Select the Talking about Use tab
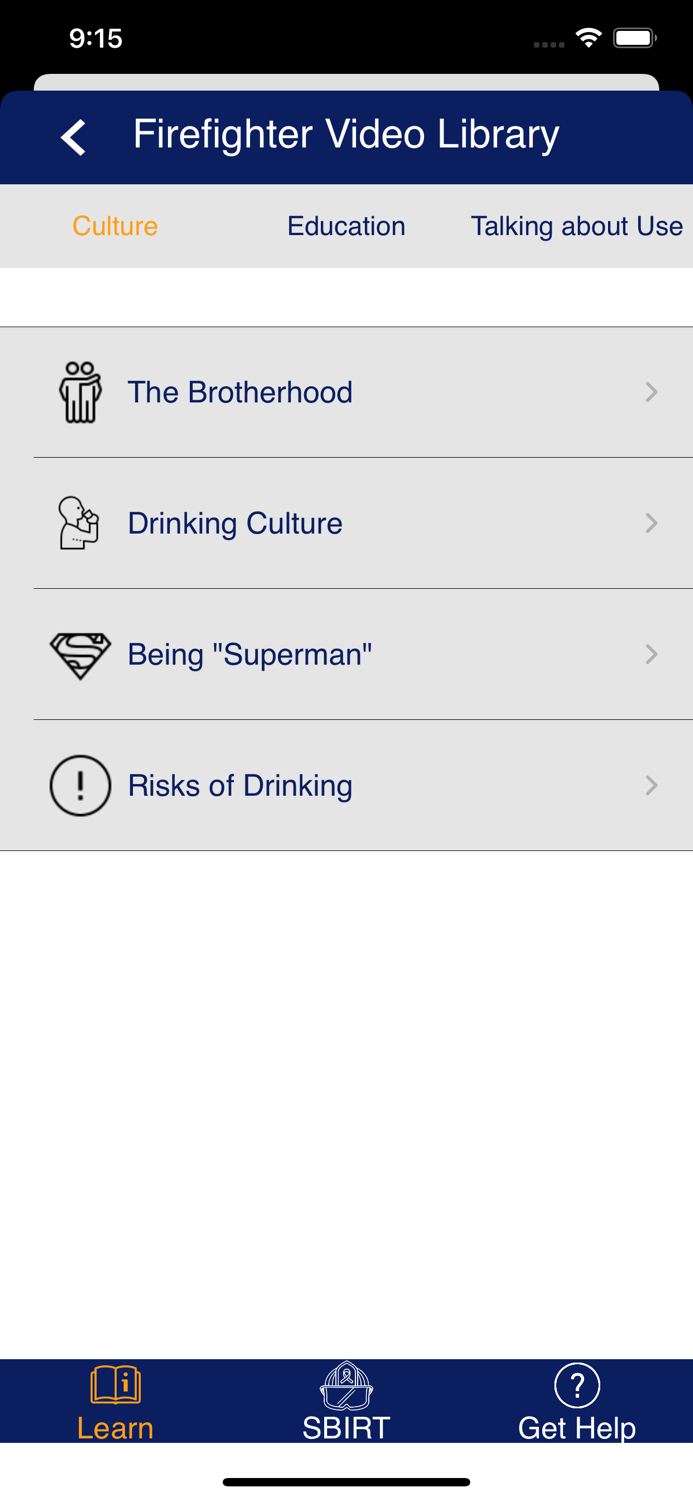 click(x=577, y=226)
